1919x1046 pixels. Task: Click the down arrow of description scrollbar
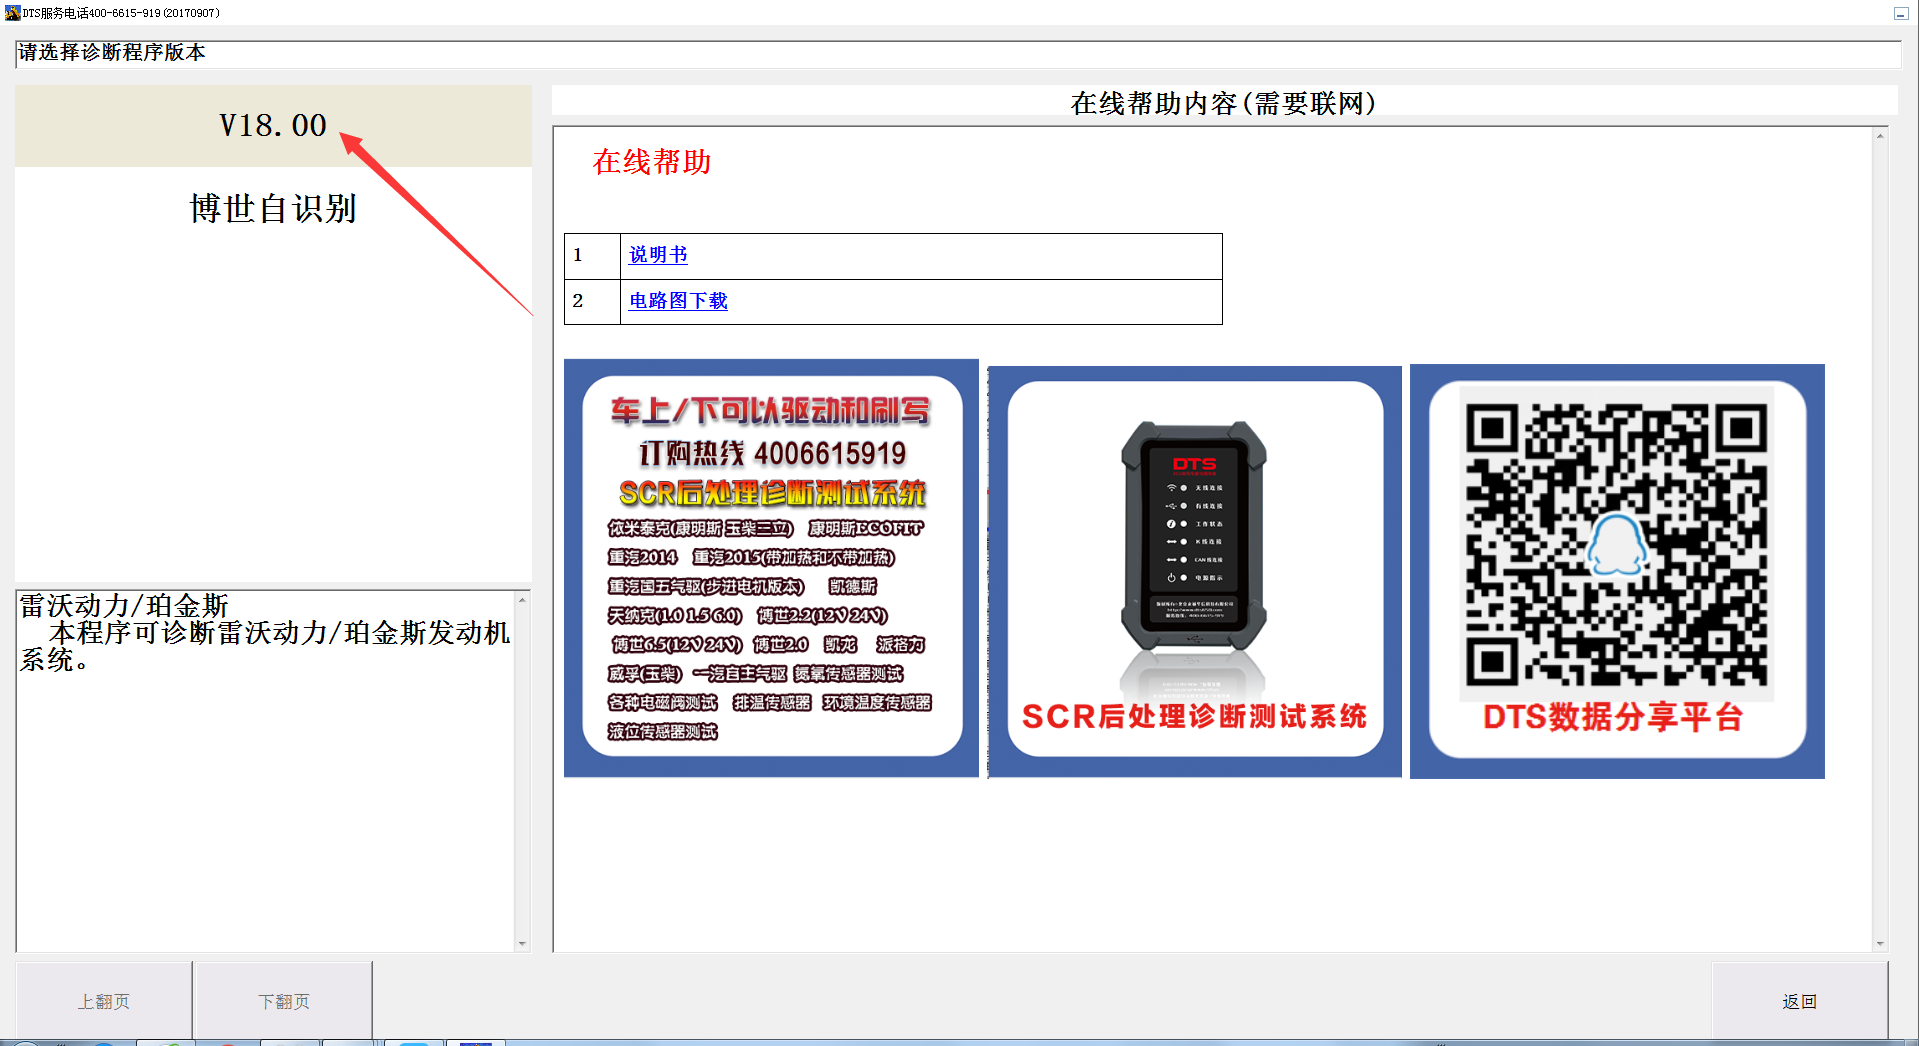click(x=522, y=943)
